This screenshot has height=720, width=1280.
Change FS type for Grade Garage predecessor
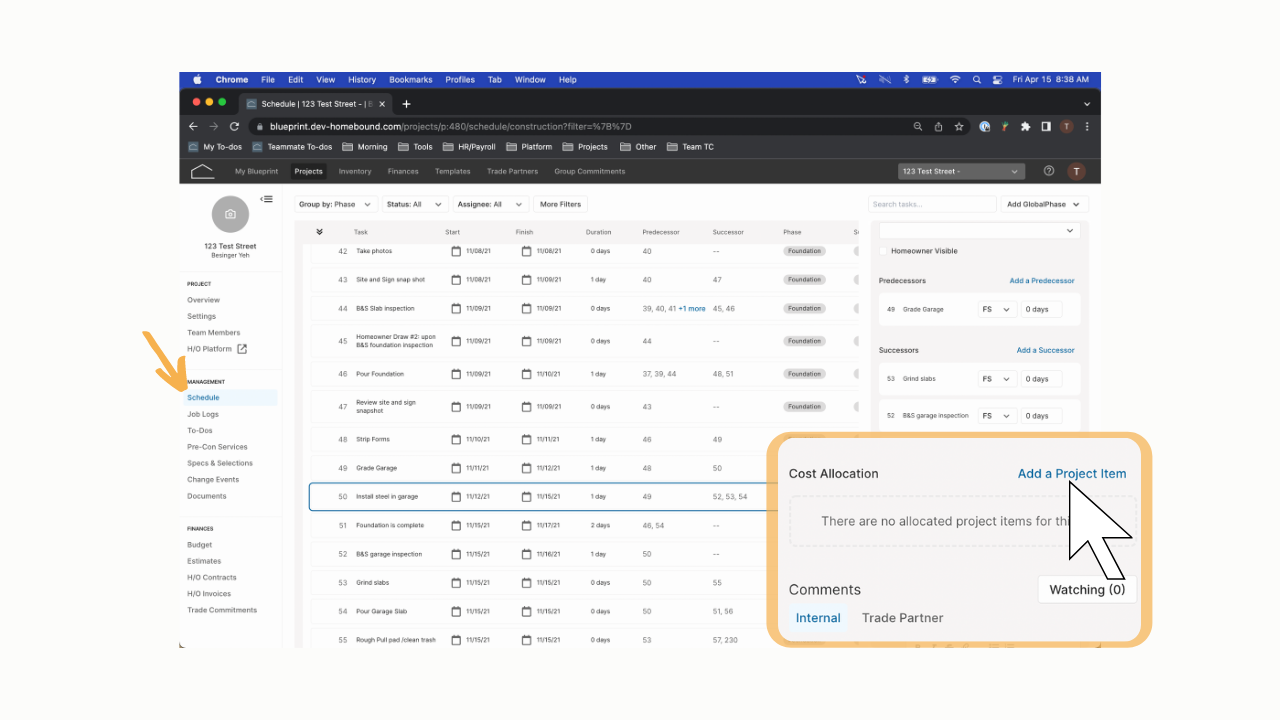(x=997, y=309)
